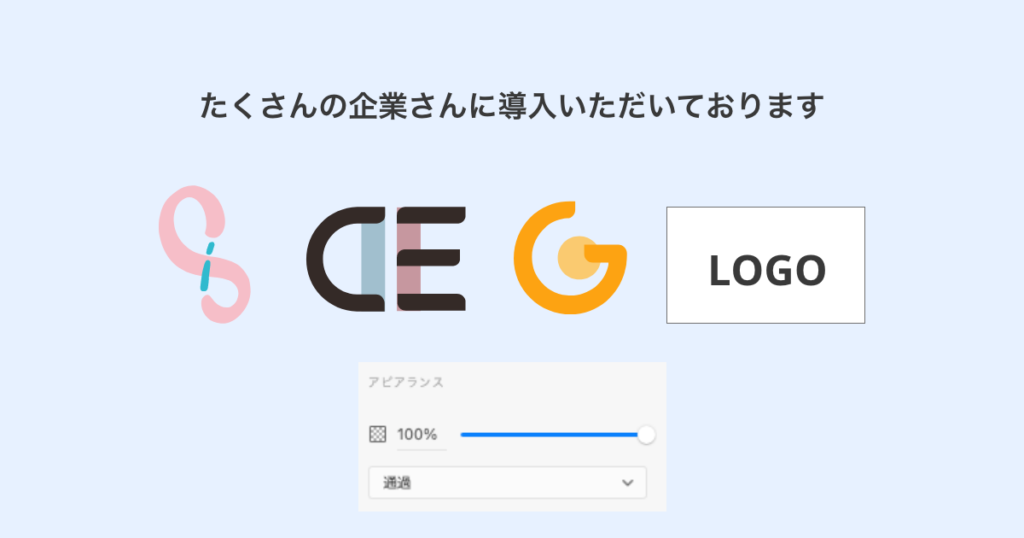Click the アピアランス panel heading
The height and width of the screenshot is (538, 1024).
click(x=406, y=382)
